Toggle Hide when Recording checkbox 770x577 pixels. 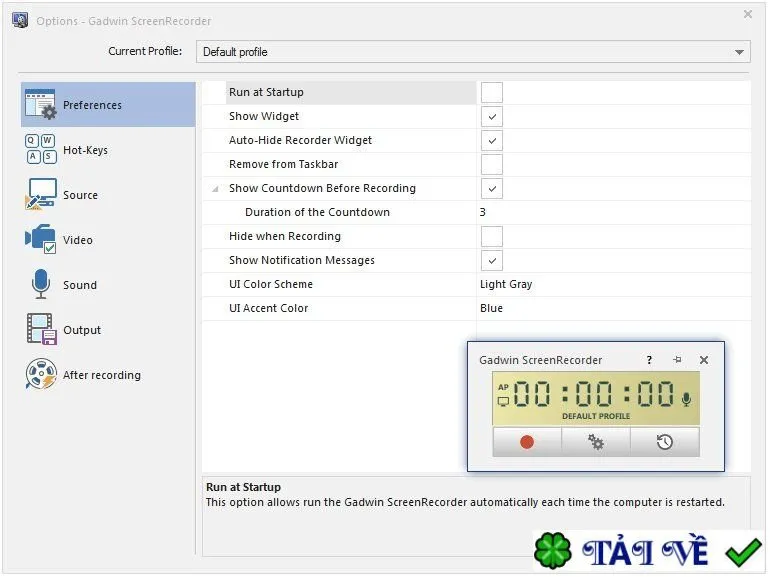492,236
